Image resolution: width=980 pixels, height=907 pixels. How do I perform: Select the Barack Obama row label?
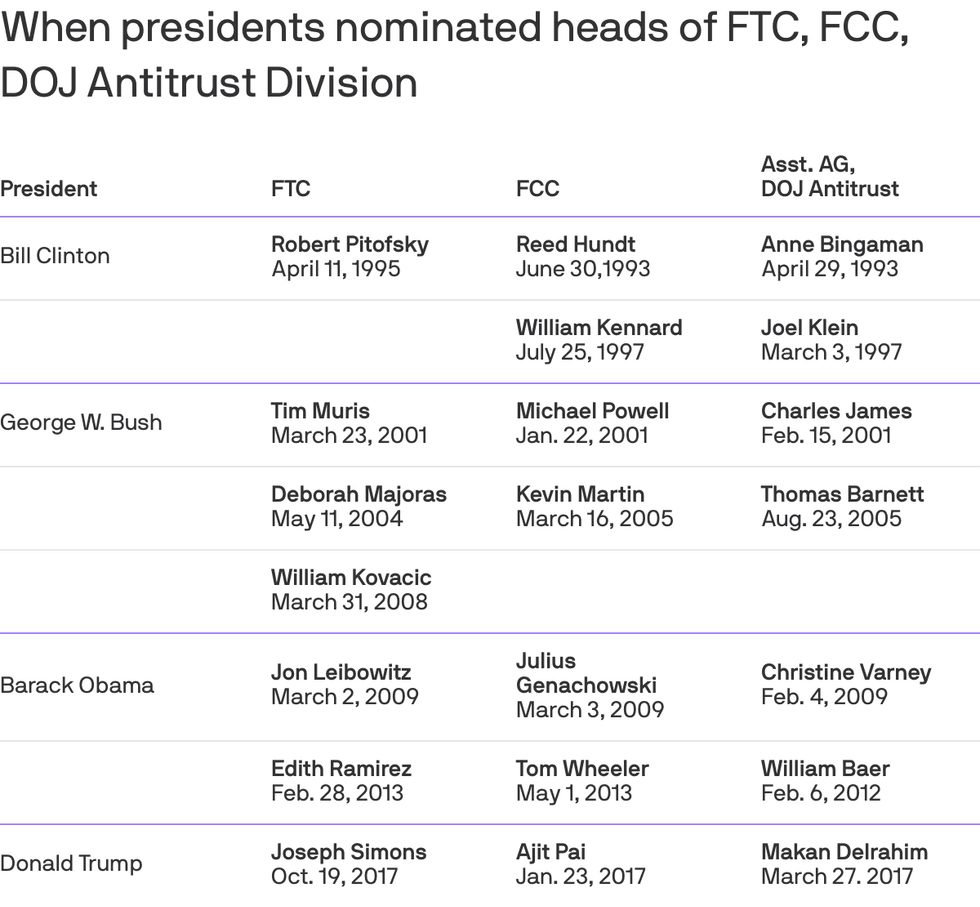point(77,685)
